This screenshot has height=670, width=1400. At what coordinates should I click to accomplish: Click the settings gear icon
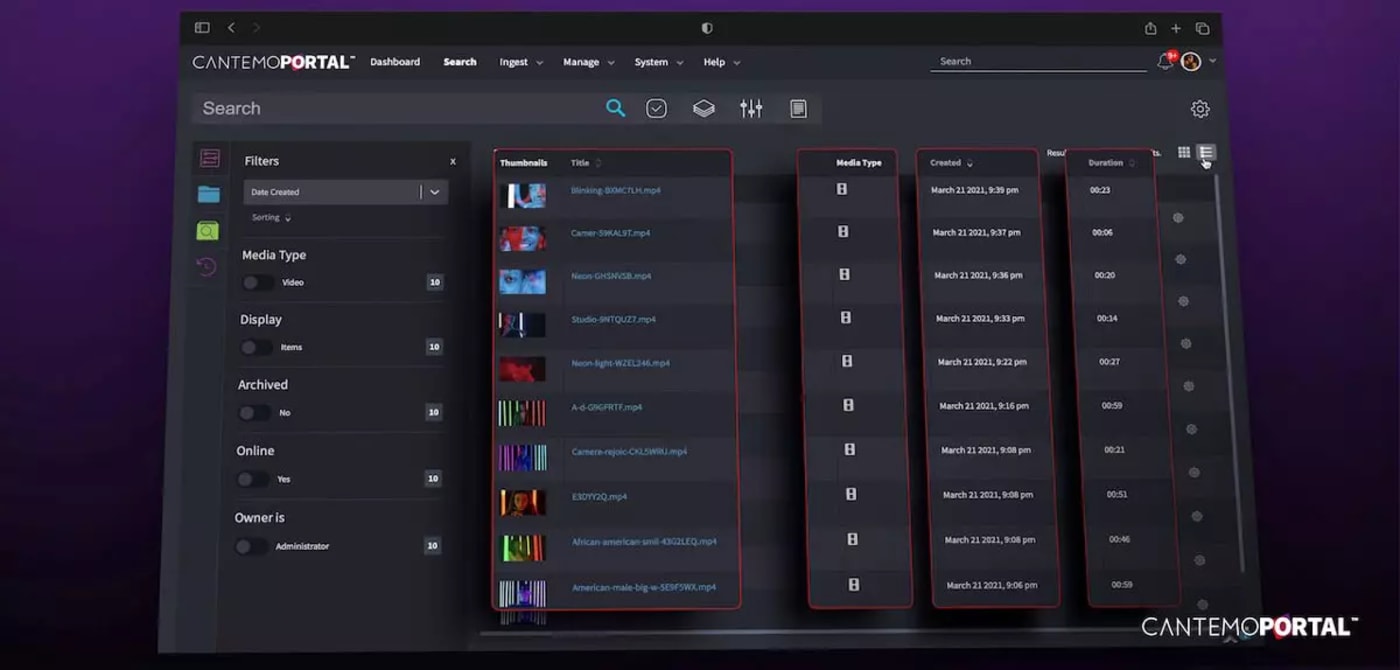1200,109
